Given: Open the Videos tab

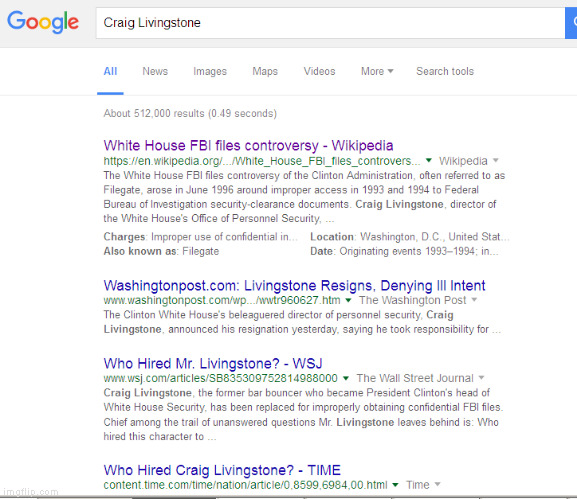Looking at the screenshot, I should [319, 71].
